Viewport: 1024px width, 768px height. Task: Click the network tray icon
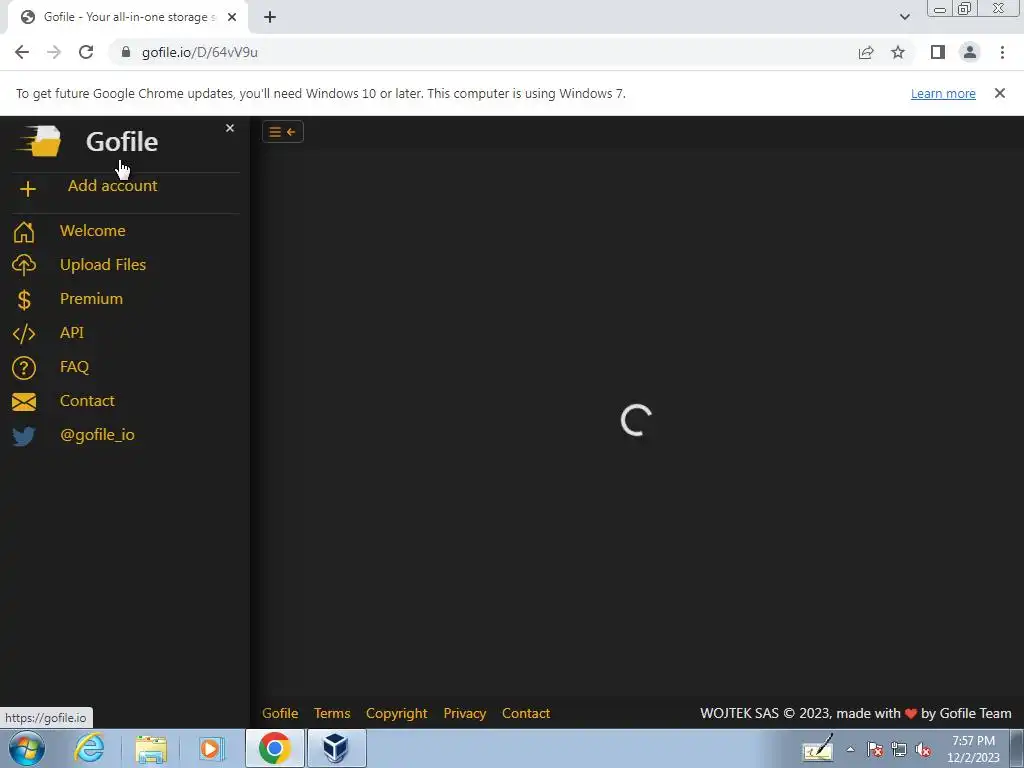[899, 749]
